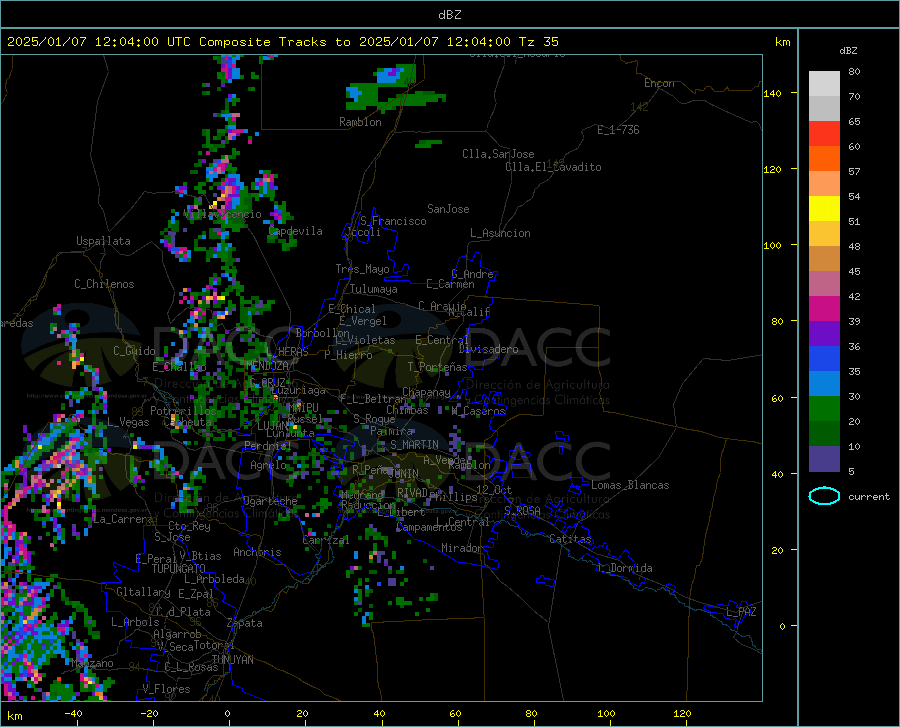Click the 60 mark on bottom axis
The image size is (900, 727).
pyautogui.click(x=455, y=713)
